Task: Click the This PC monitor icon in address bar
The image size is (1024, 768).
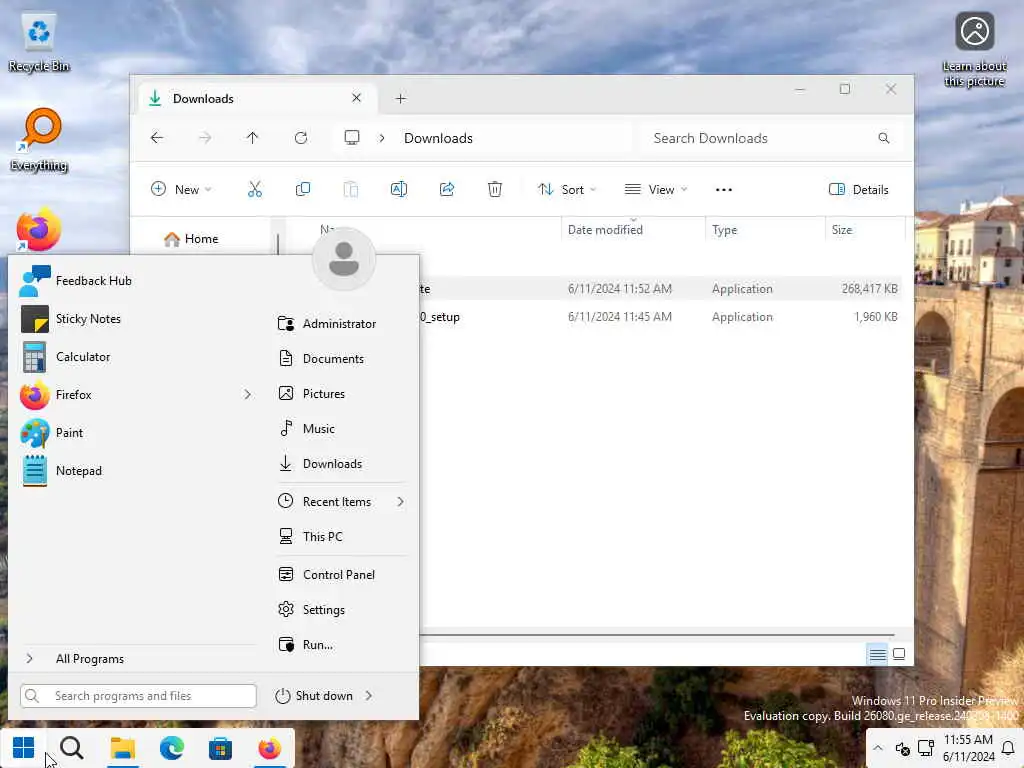Action: point(352,138)
